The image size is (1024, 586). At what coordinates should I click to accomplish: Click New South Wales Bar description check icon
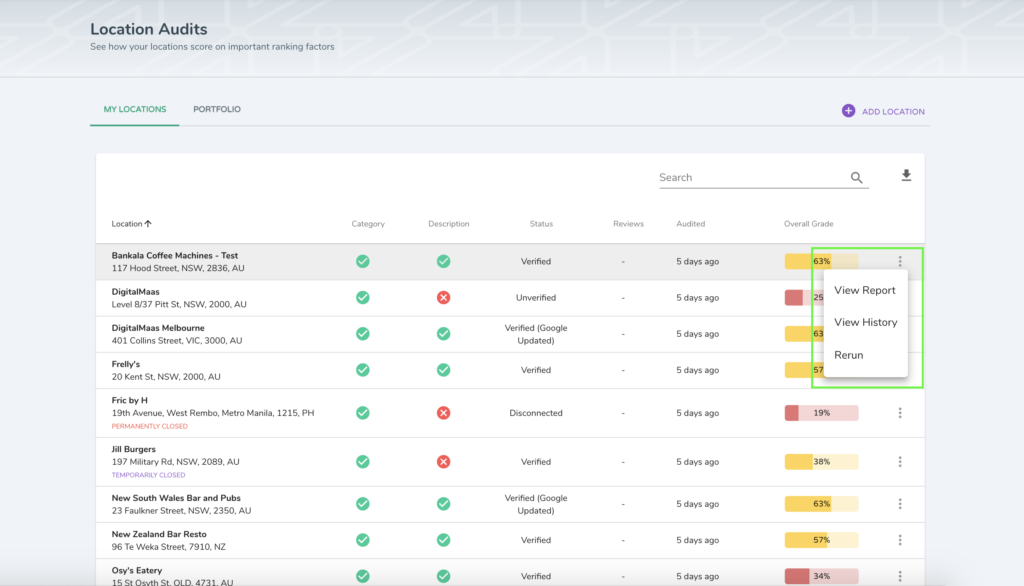pyautogui.click(x=443, y=504)
